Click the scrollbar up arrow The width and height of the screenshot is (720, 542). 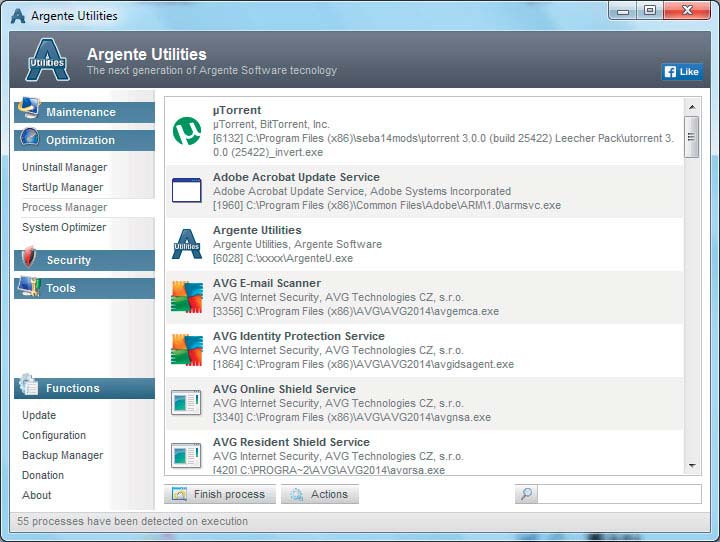(x=692, y=107)
